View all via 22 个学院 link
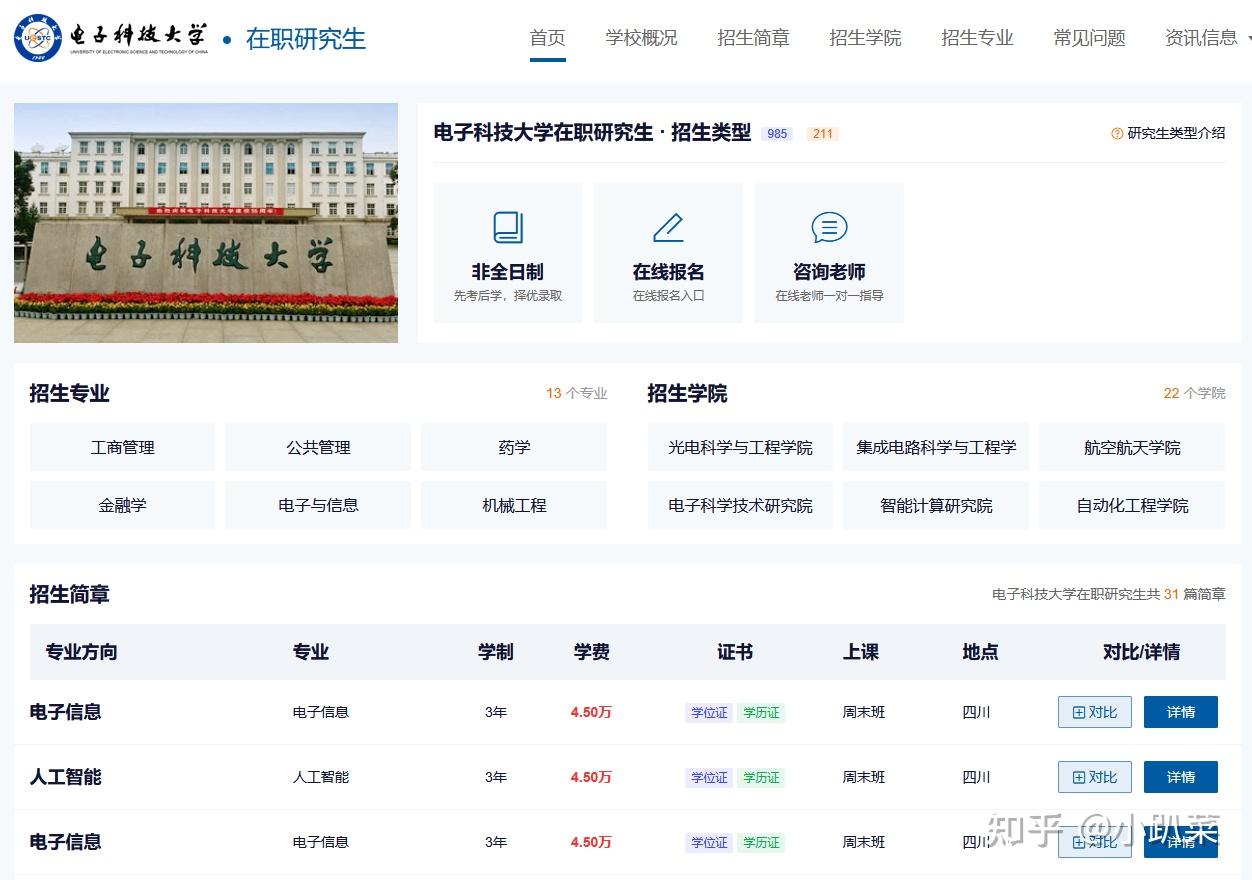1252x880 pixels. click(x=1194, y=393)
